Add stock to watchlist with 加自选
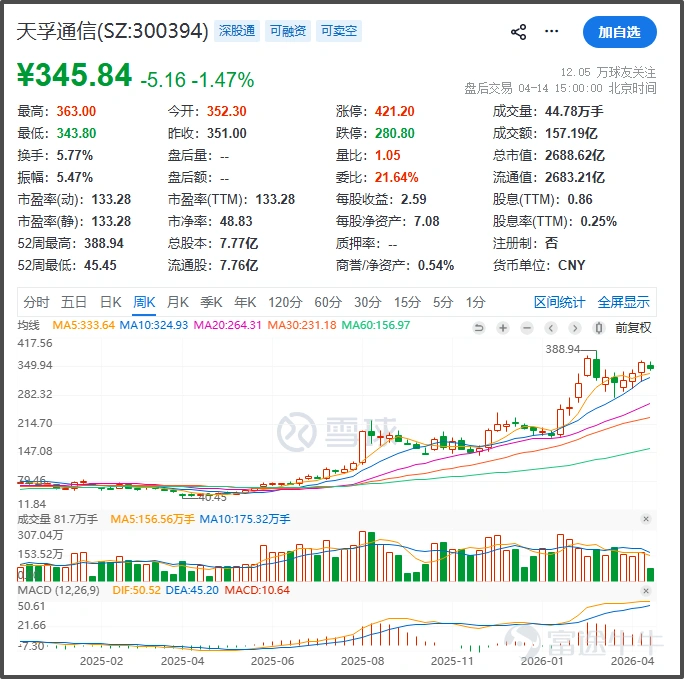Screen dimensions: 684x679 [619, 32]
